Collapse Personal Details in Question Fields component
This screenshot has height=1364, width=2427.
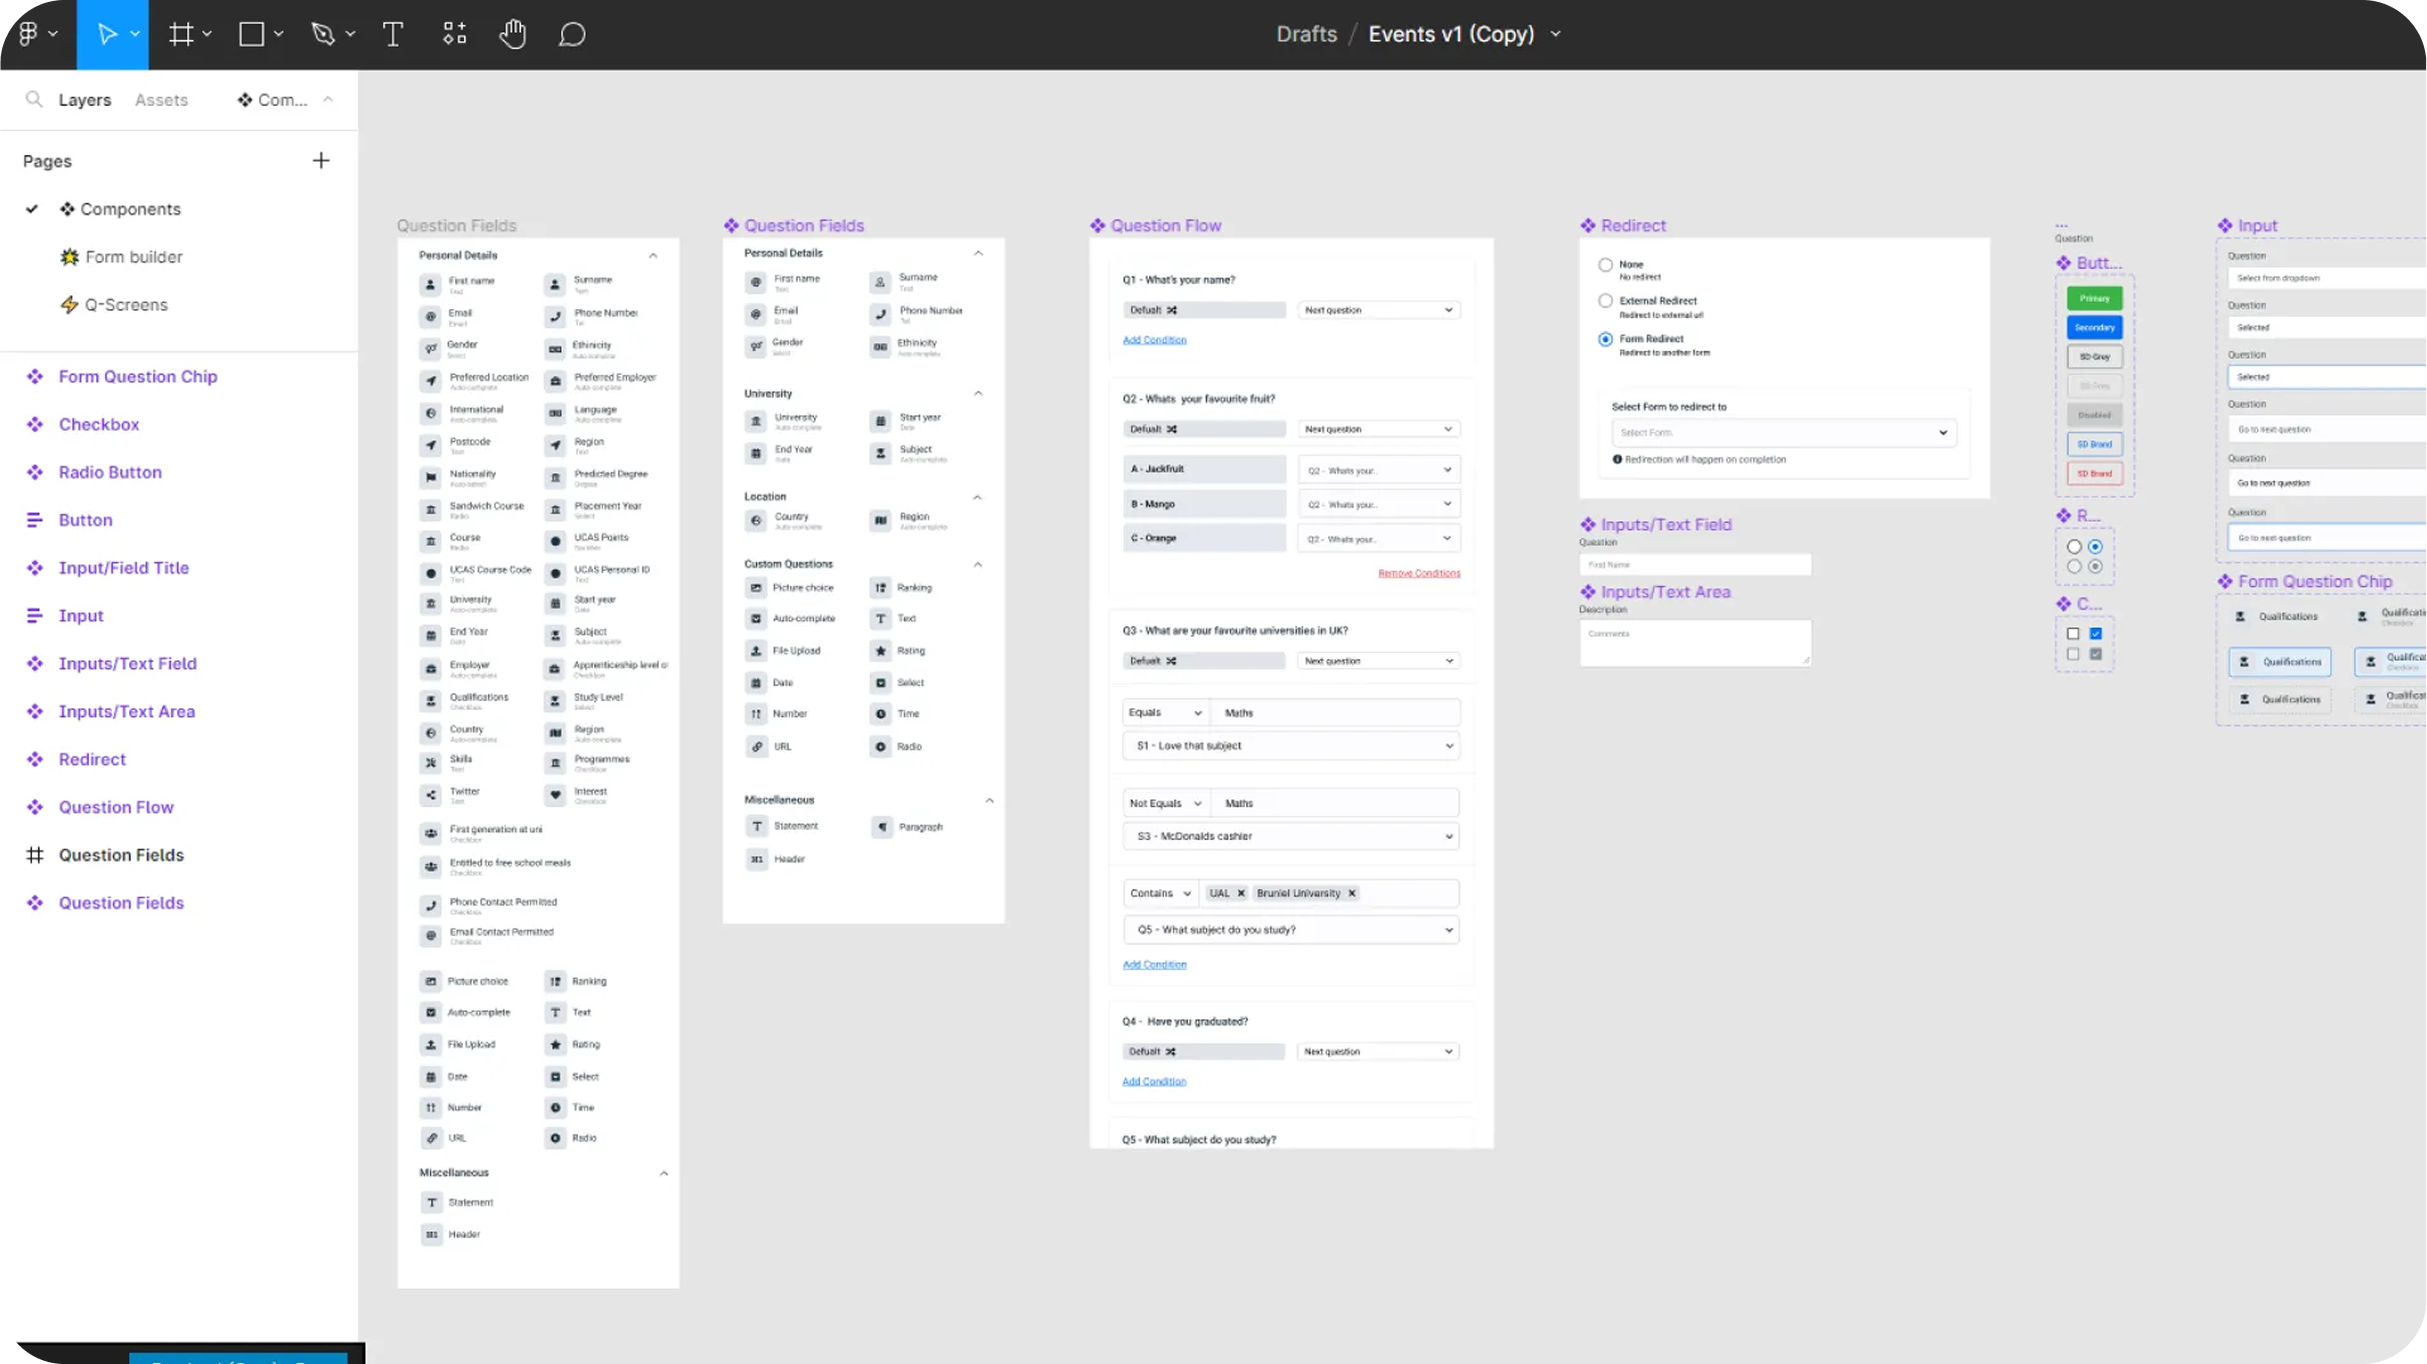pos(978,253)
